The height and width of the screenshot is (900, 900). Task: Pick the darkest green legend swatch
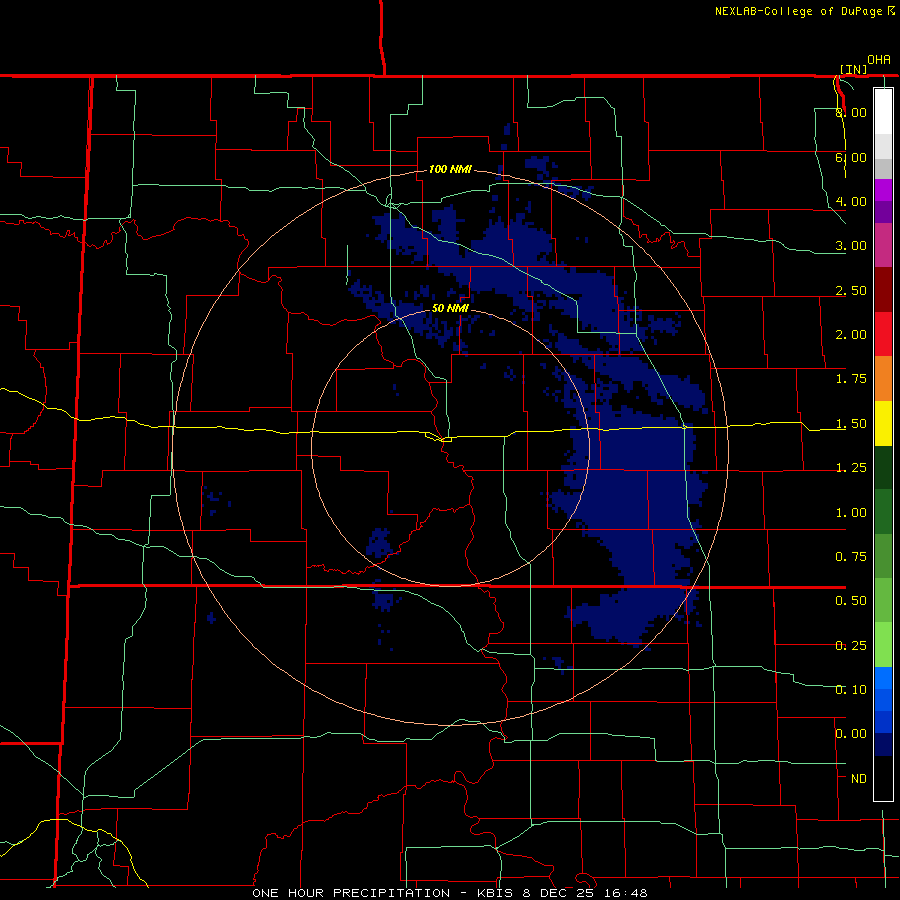[883, 467]
